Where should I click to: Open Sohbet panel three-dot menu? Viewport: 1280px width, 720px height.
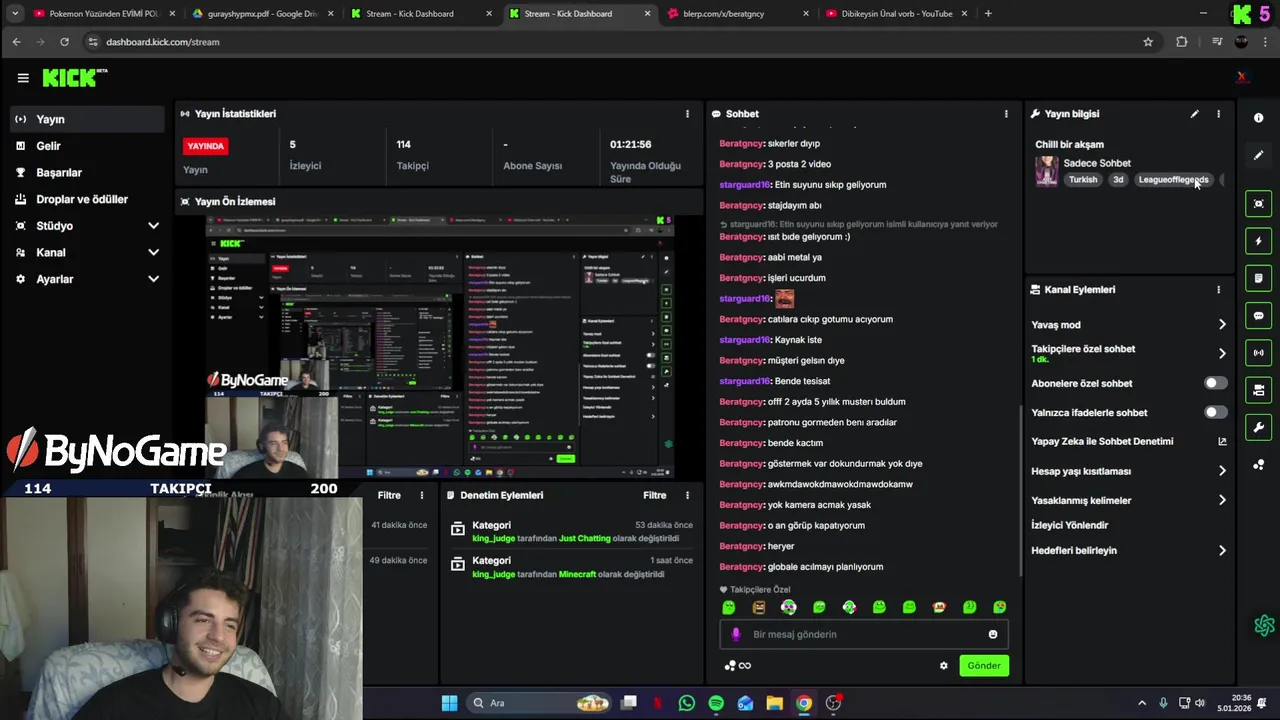click(x=1006, y=114)
